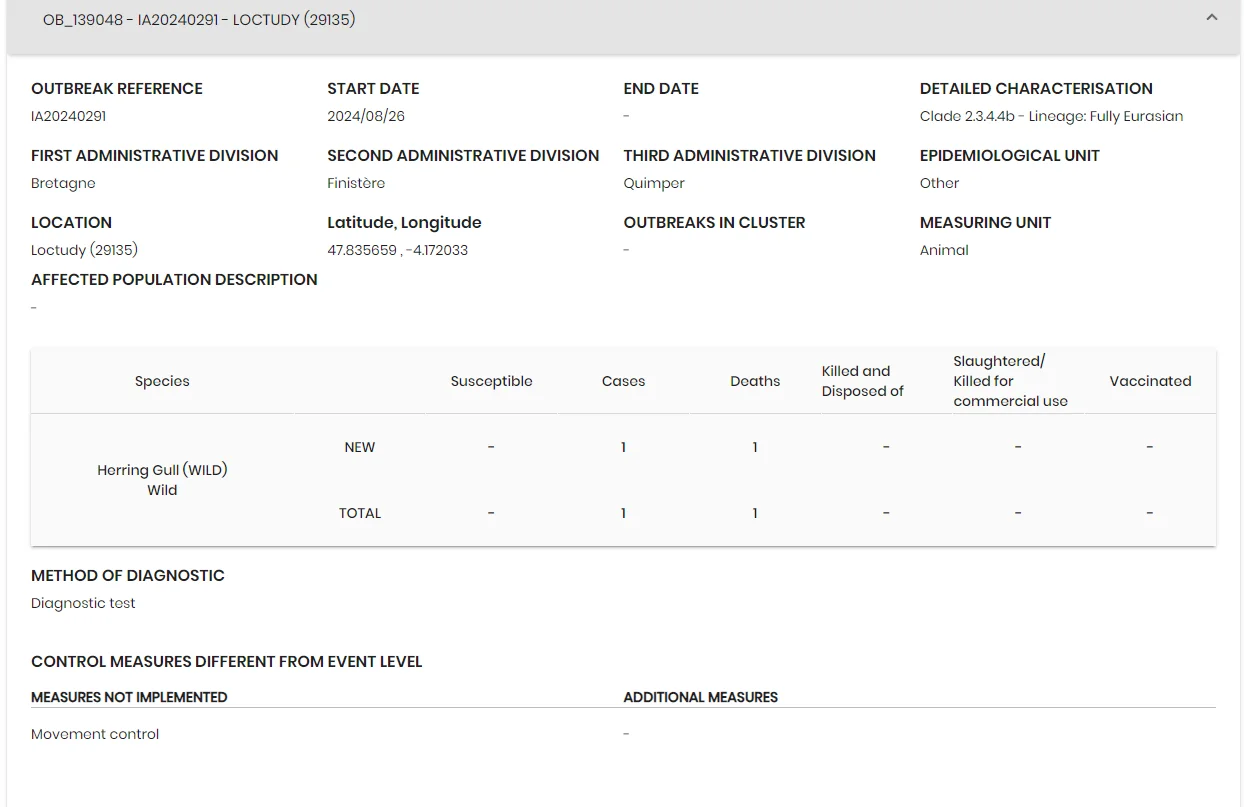
Task: Select the outbreak reference IA20240291 value
Action: pos(68,116)
